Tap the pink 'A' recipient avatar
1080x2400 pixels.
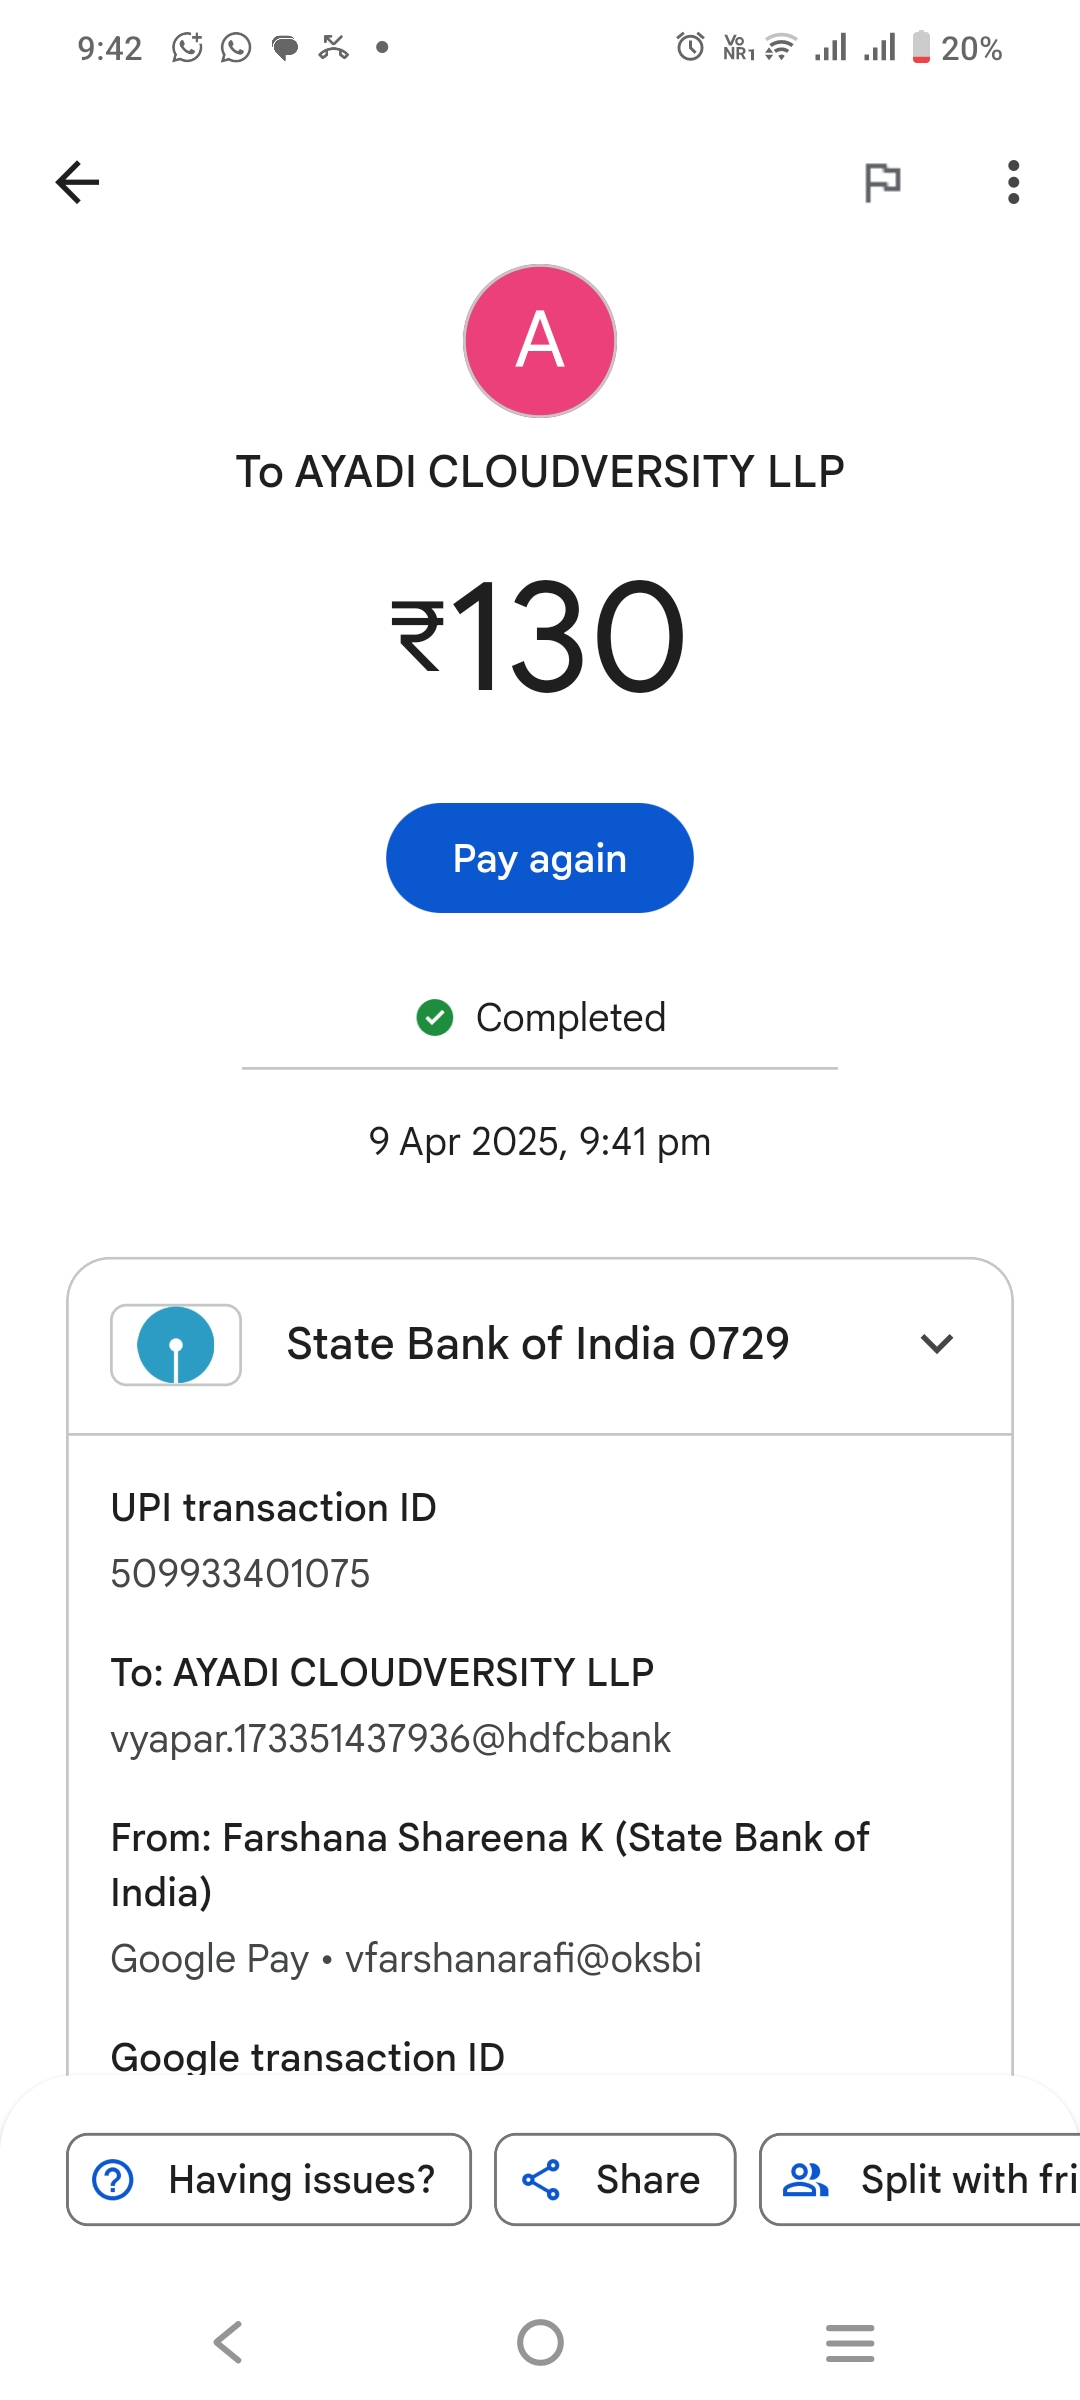(x=540, y=341)
